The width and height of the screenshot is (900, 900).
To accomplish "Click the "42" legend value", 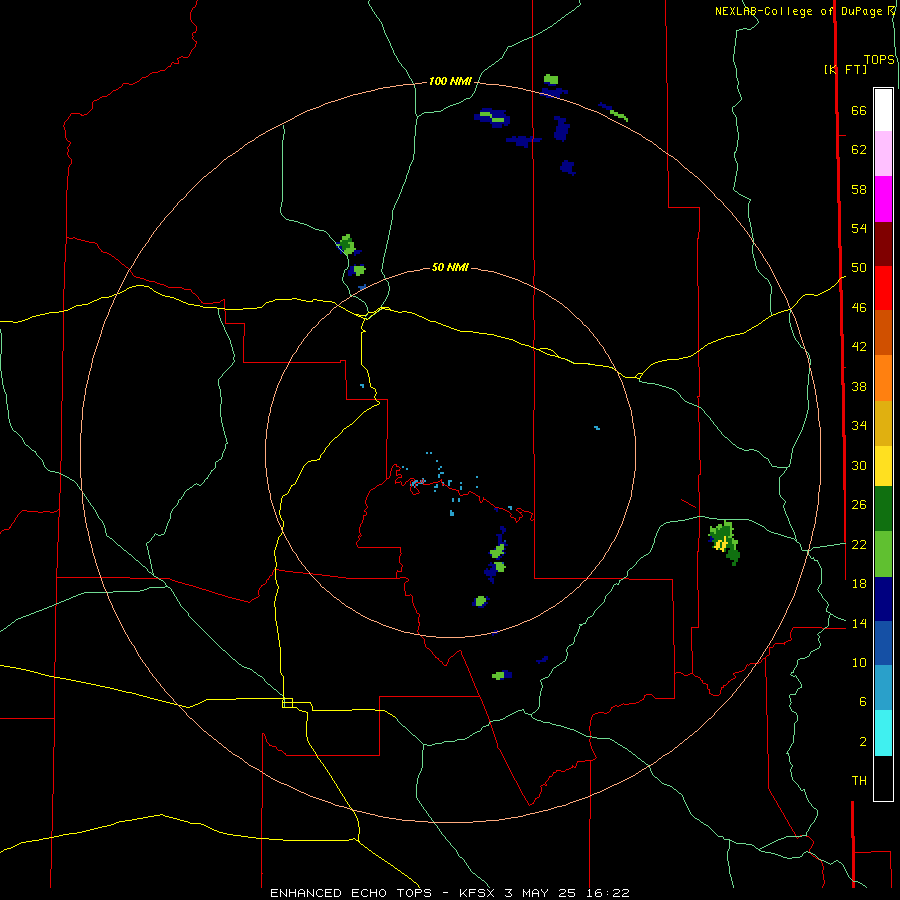I will click(859, 346).
